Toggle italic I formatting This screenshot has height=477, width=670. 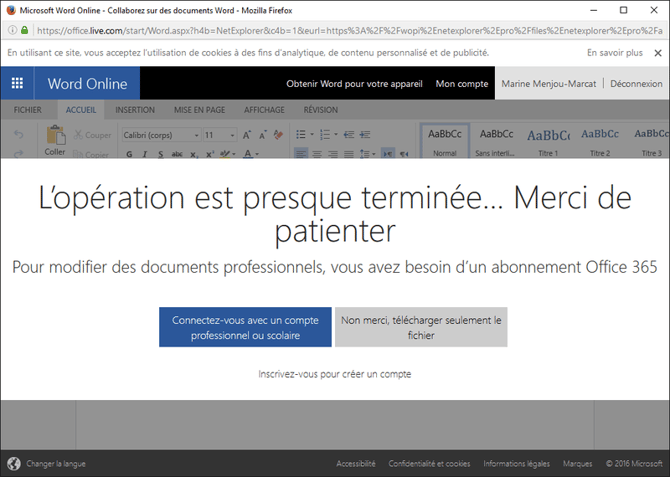[x=145, y=154]
